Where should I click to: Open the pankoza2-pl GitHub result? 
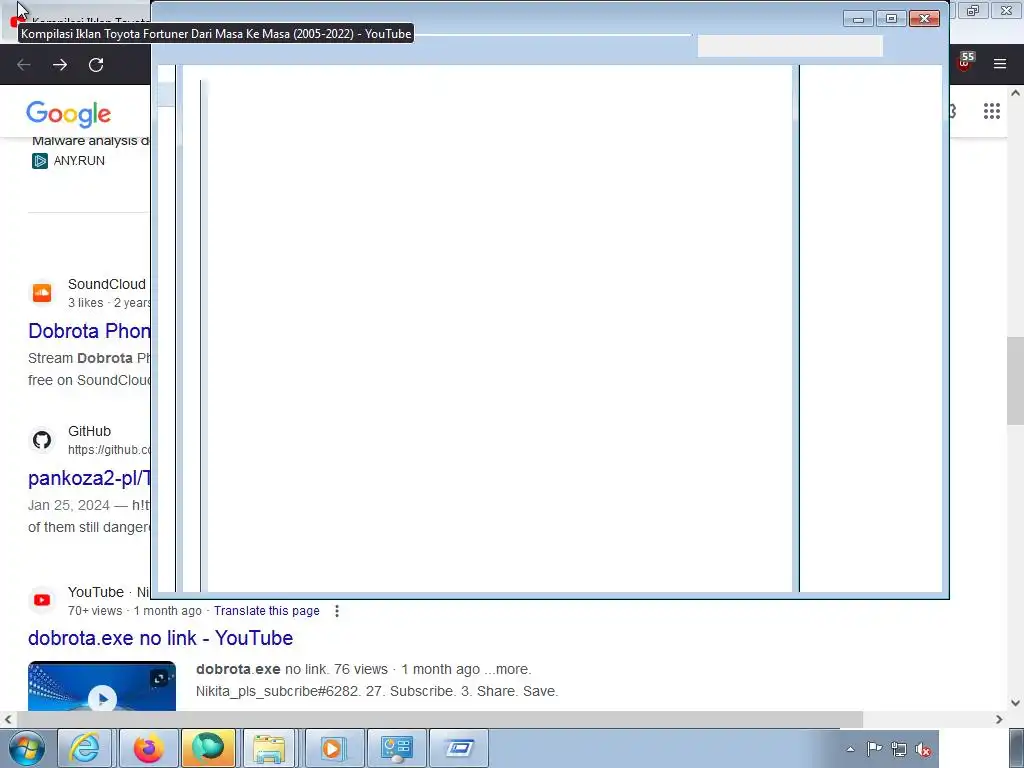[89, 478]
